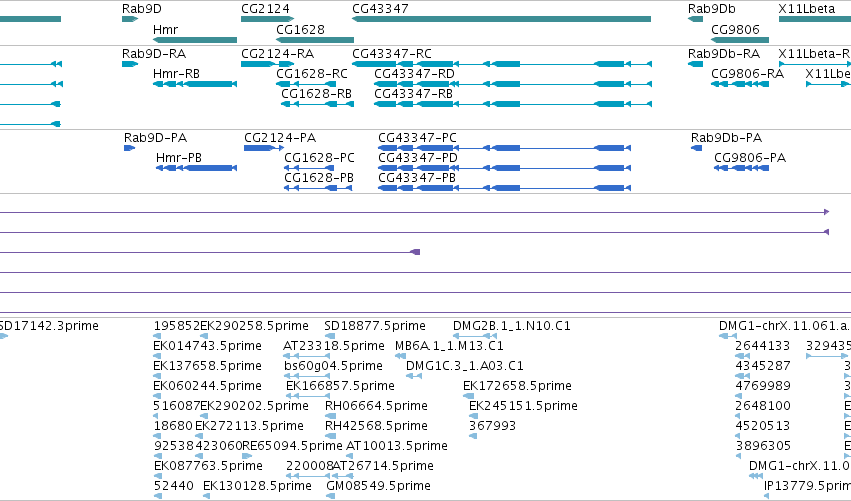Select EST EK290258.5prime label

tap(255, 326)
